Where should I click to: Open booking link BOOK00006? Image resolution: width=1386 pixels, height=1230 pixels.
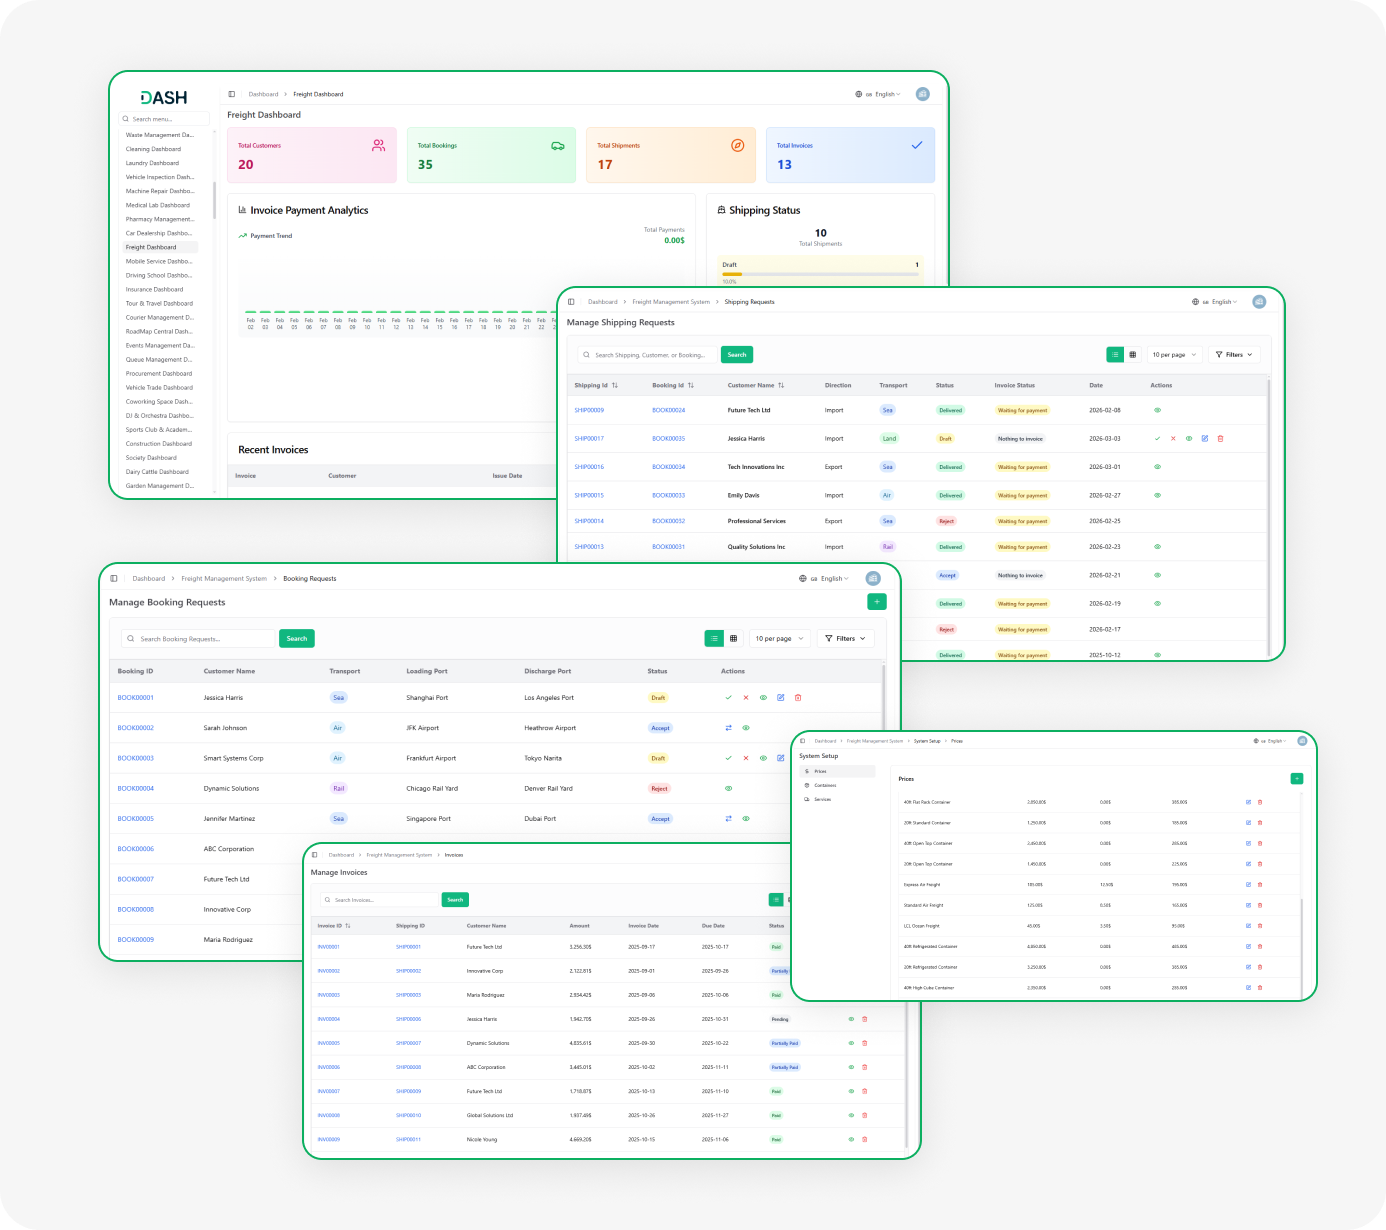click(x=136, y=849)
